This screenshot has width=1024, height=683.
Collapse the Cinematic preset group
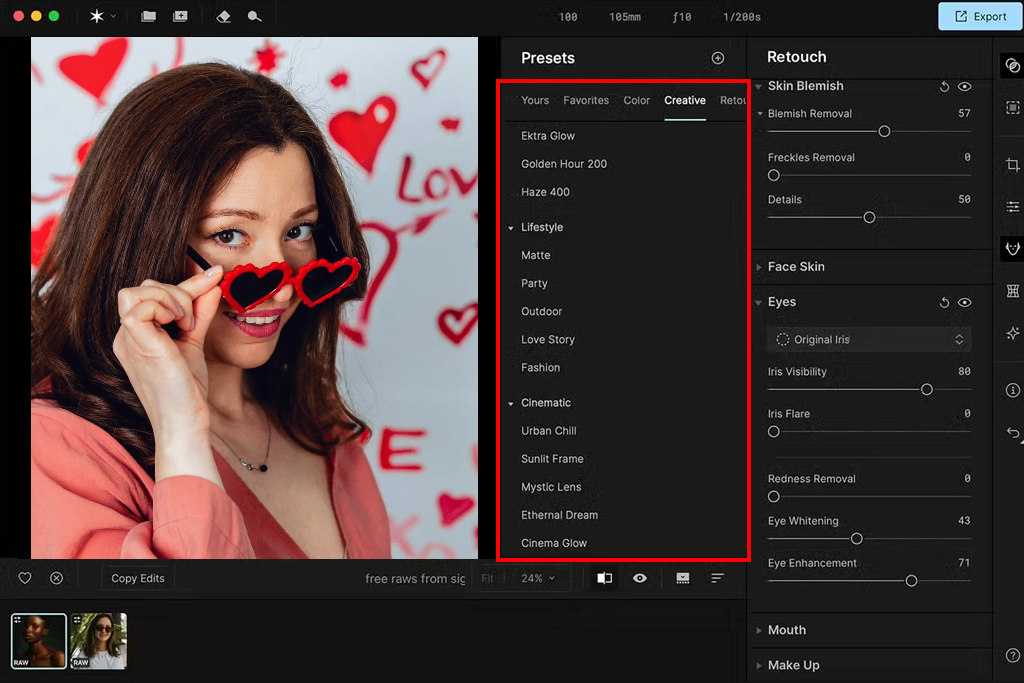511,404
